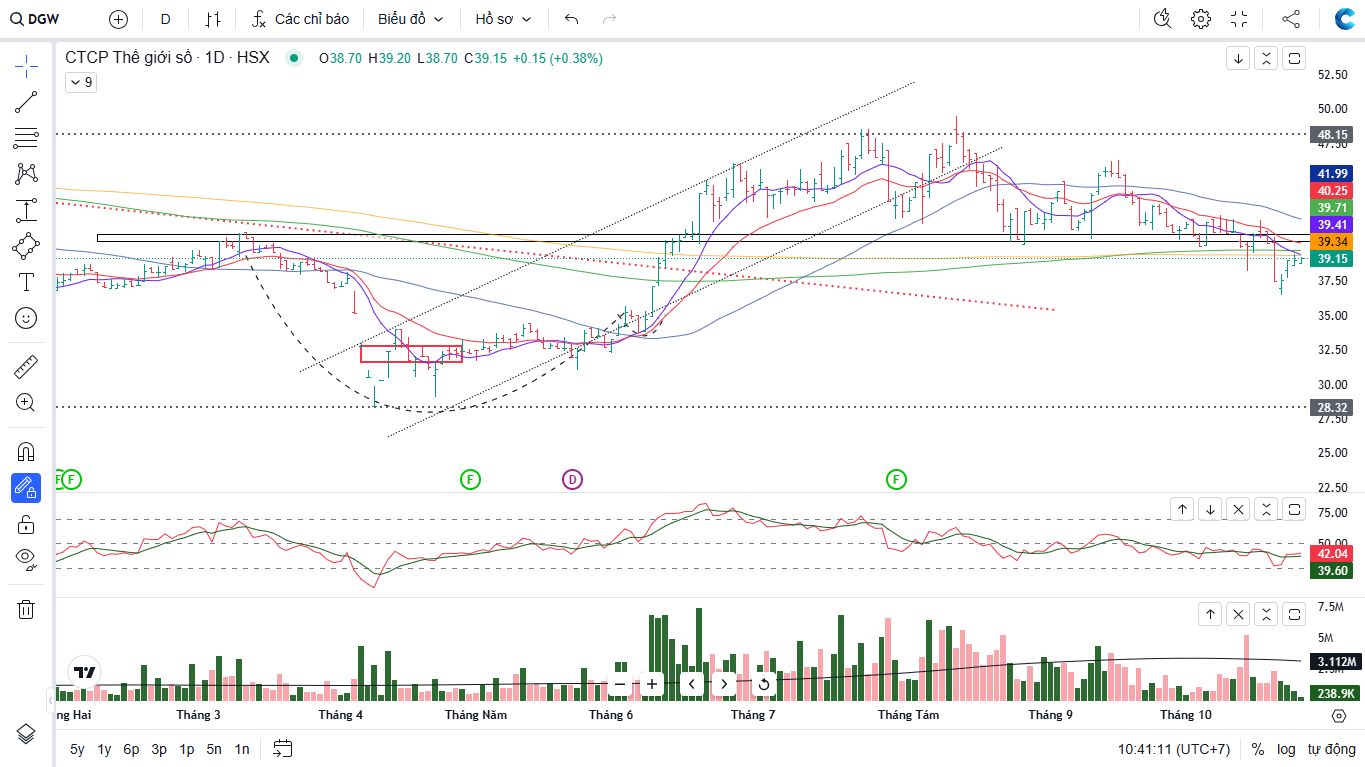Hide all drawings with eye icon
This screenshot has height=767, width=1365.
pyautogui.click(x=26, y=558)
